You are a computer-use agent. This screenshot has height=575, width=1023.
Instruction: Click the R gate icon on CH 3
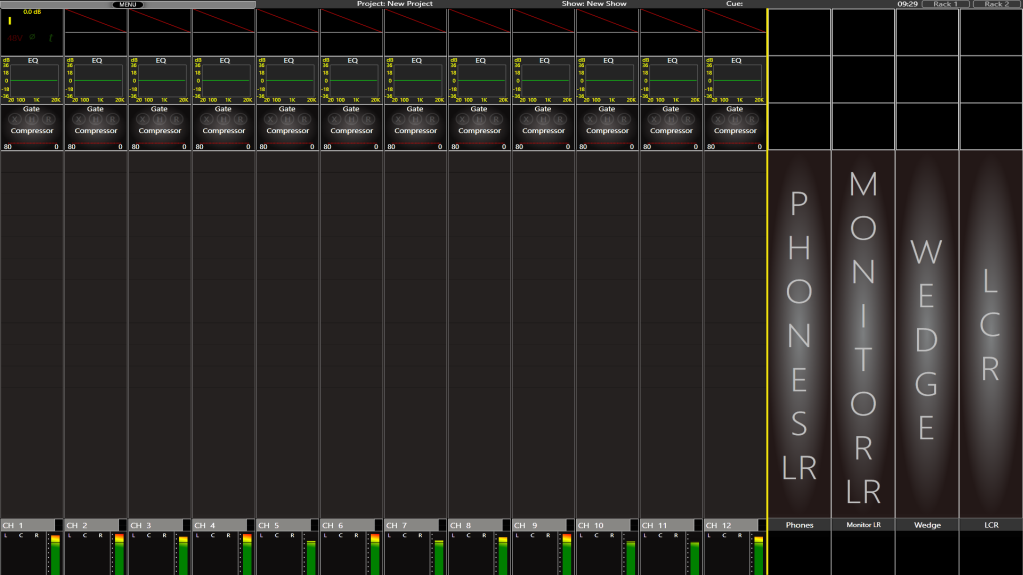(176, 119)
